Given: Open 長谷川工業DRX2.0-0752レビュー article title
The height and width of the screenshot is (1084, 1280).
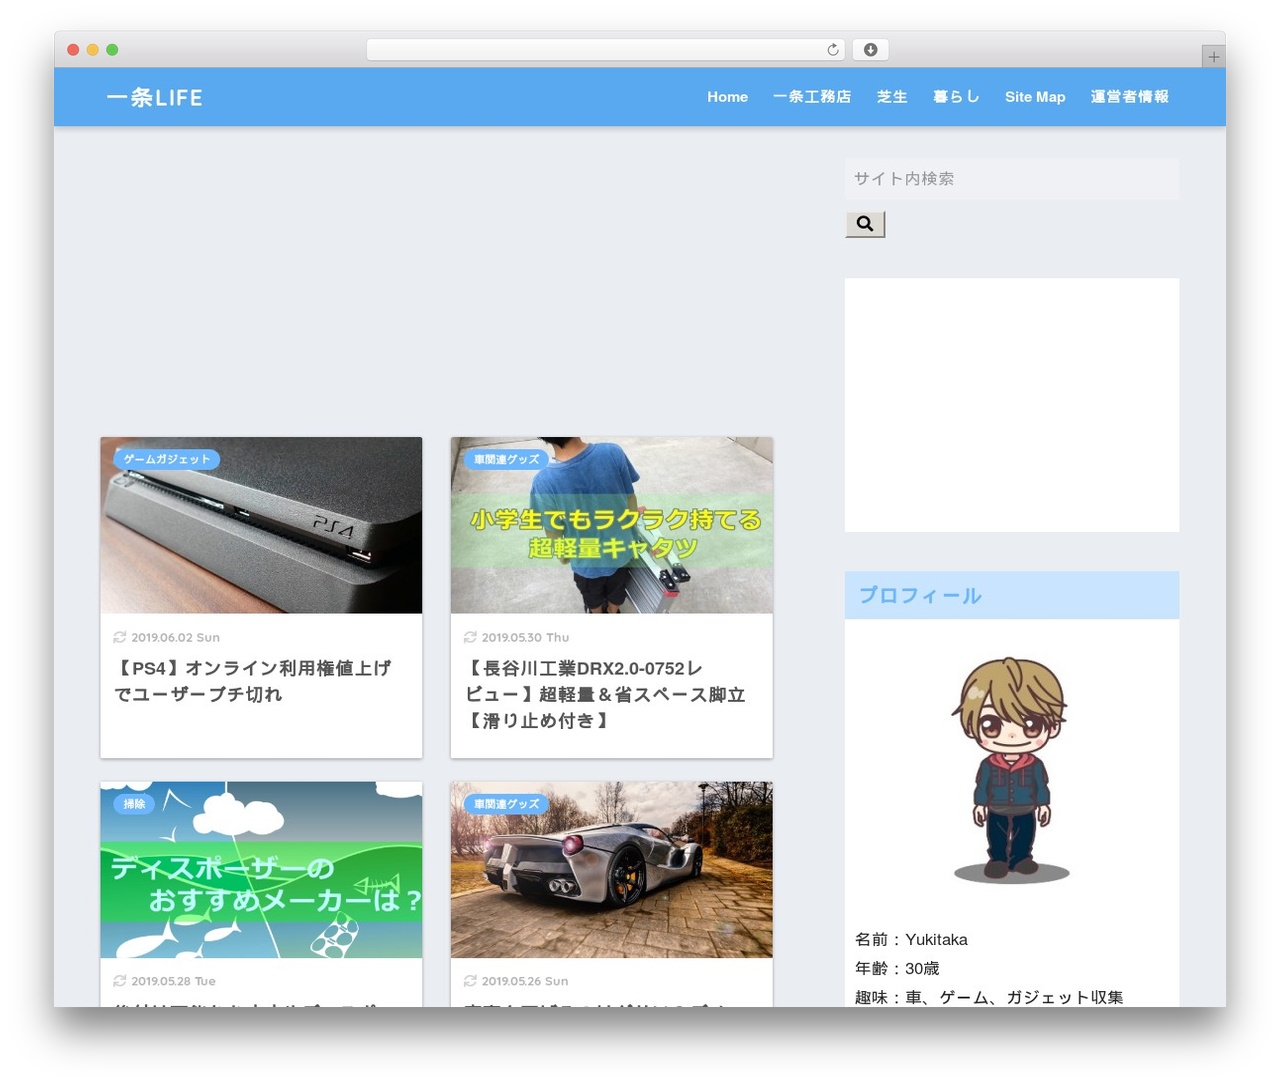Looking at the screenshot, I should [x=606, y=694].
